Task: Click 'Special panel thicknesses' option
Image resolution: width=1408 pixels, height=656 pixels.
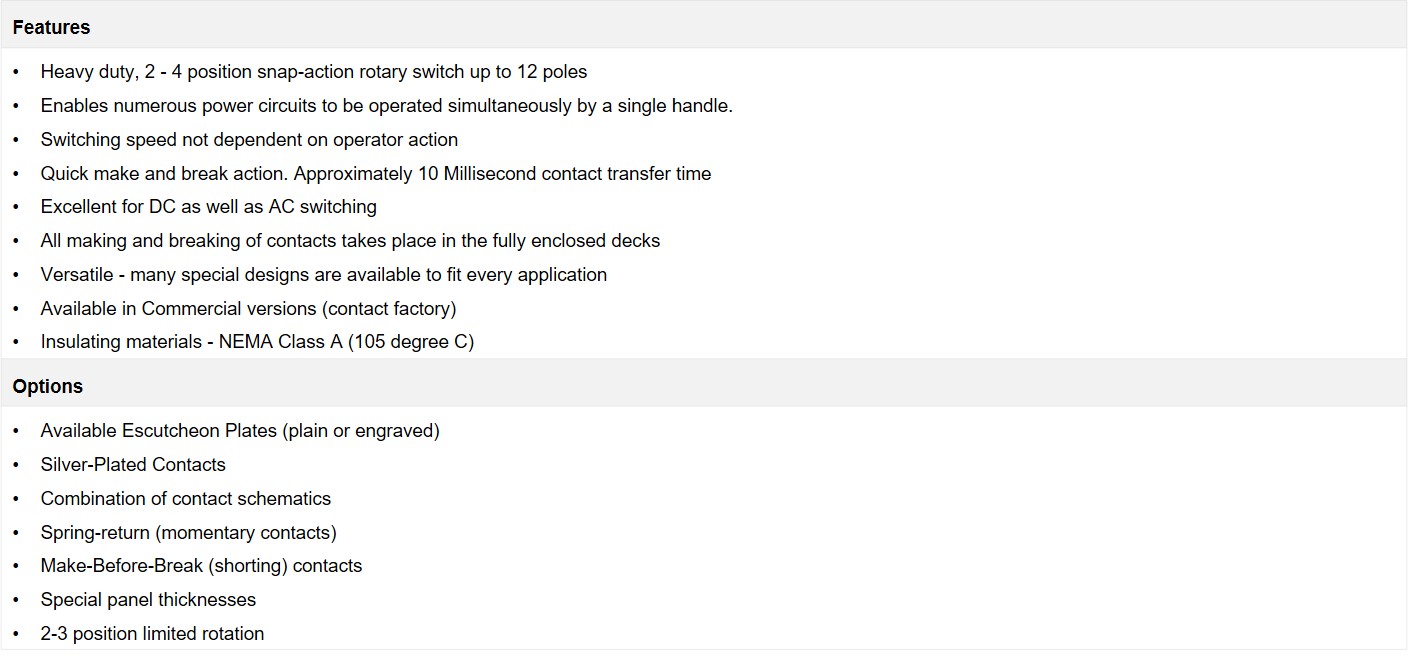Action: 148,600
